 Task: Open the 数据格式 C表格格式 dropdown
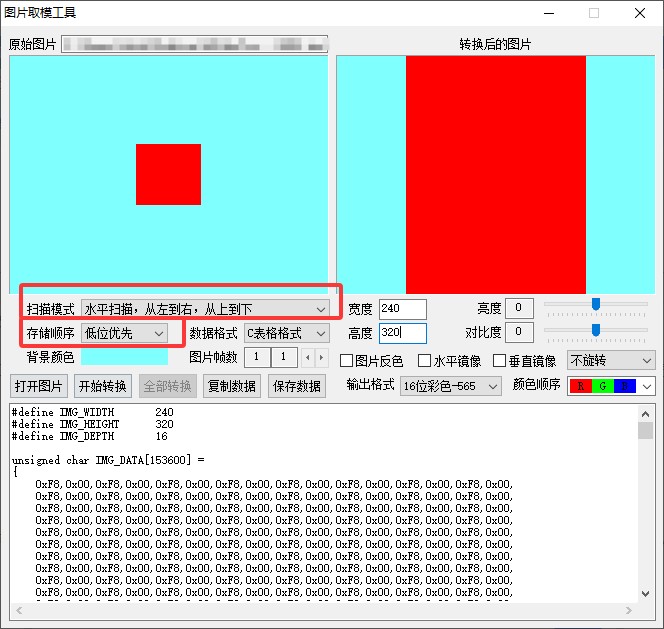coord(287,333)
